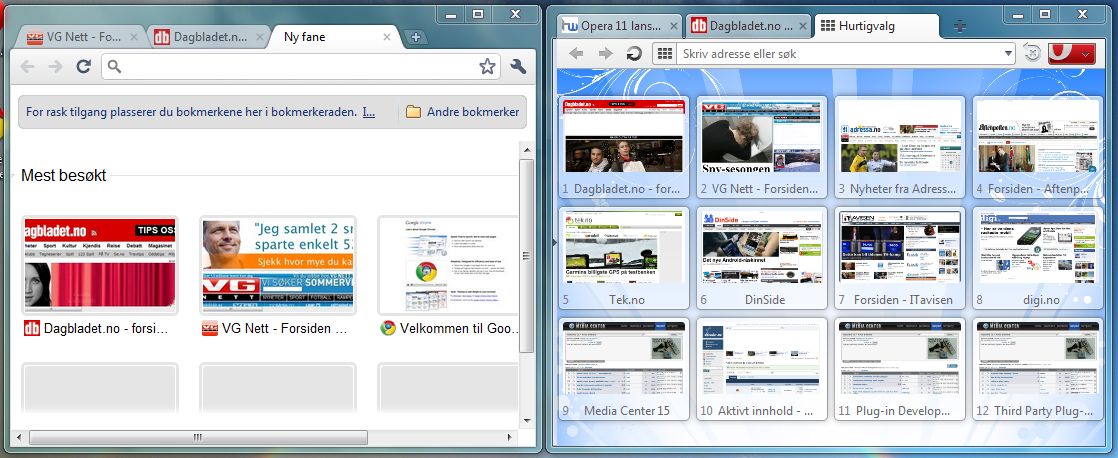Go forward in the Chrome window
This screenshot has height=458, width=1118.
click(55, 67)
